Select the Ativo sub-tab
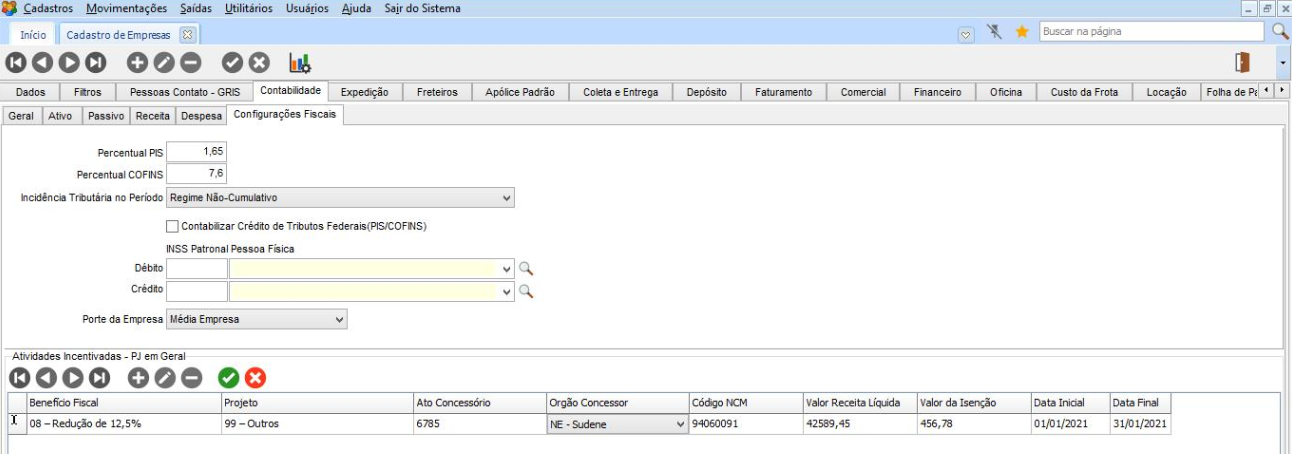The image size is (1292, 454). [60, 116]
